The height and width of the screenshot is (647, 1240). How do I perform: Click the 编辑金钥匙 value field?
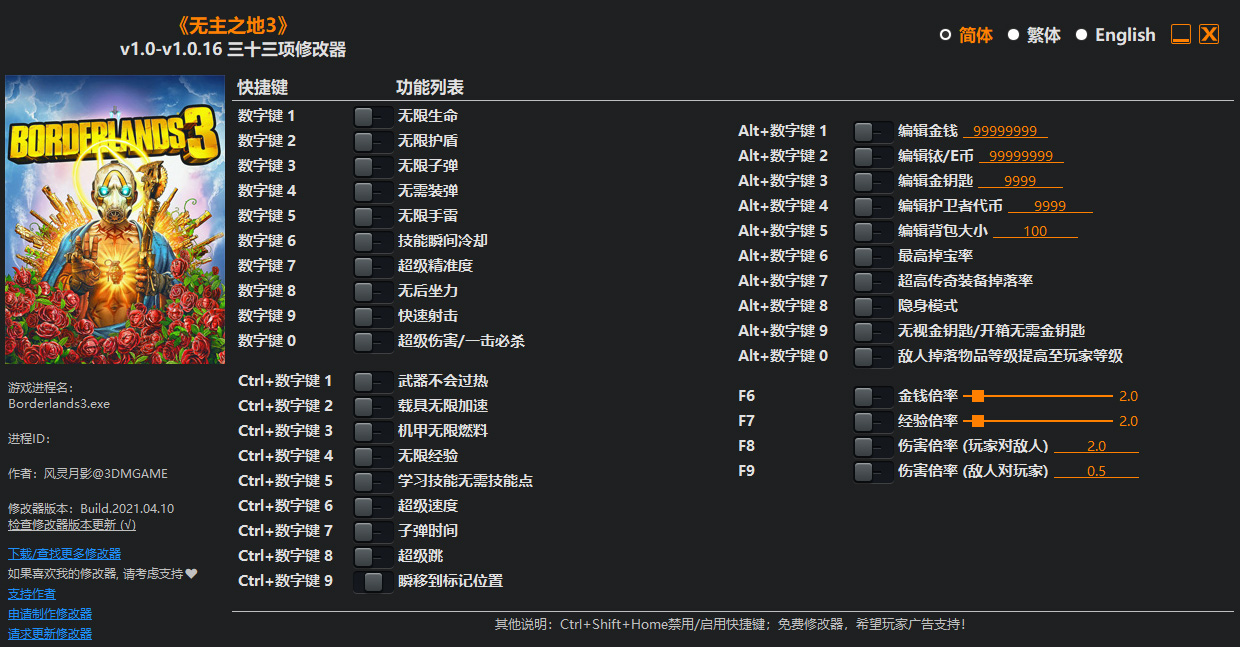coord(1020,181)
